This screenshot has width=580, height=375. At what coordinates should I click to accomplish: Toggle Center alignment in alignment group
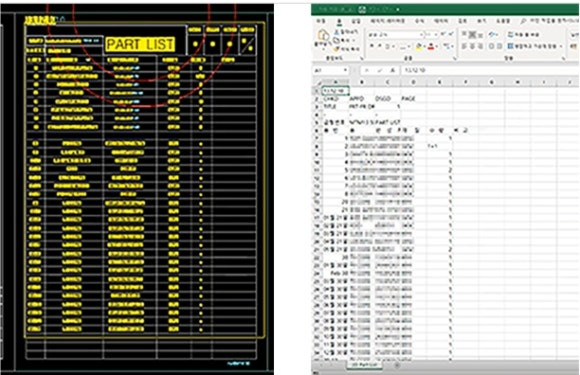[x=472, y=46]
